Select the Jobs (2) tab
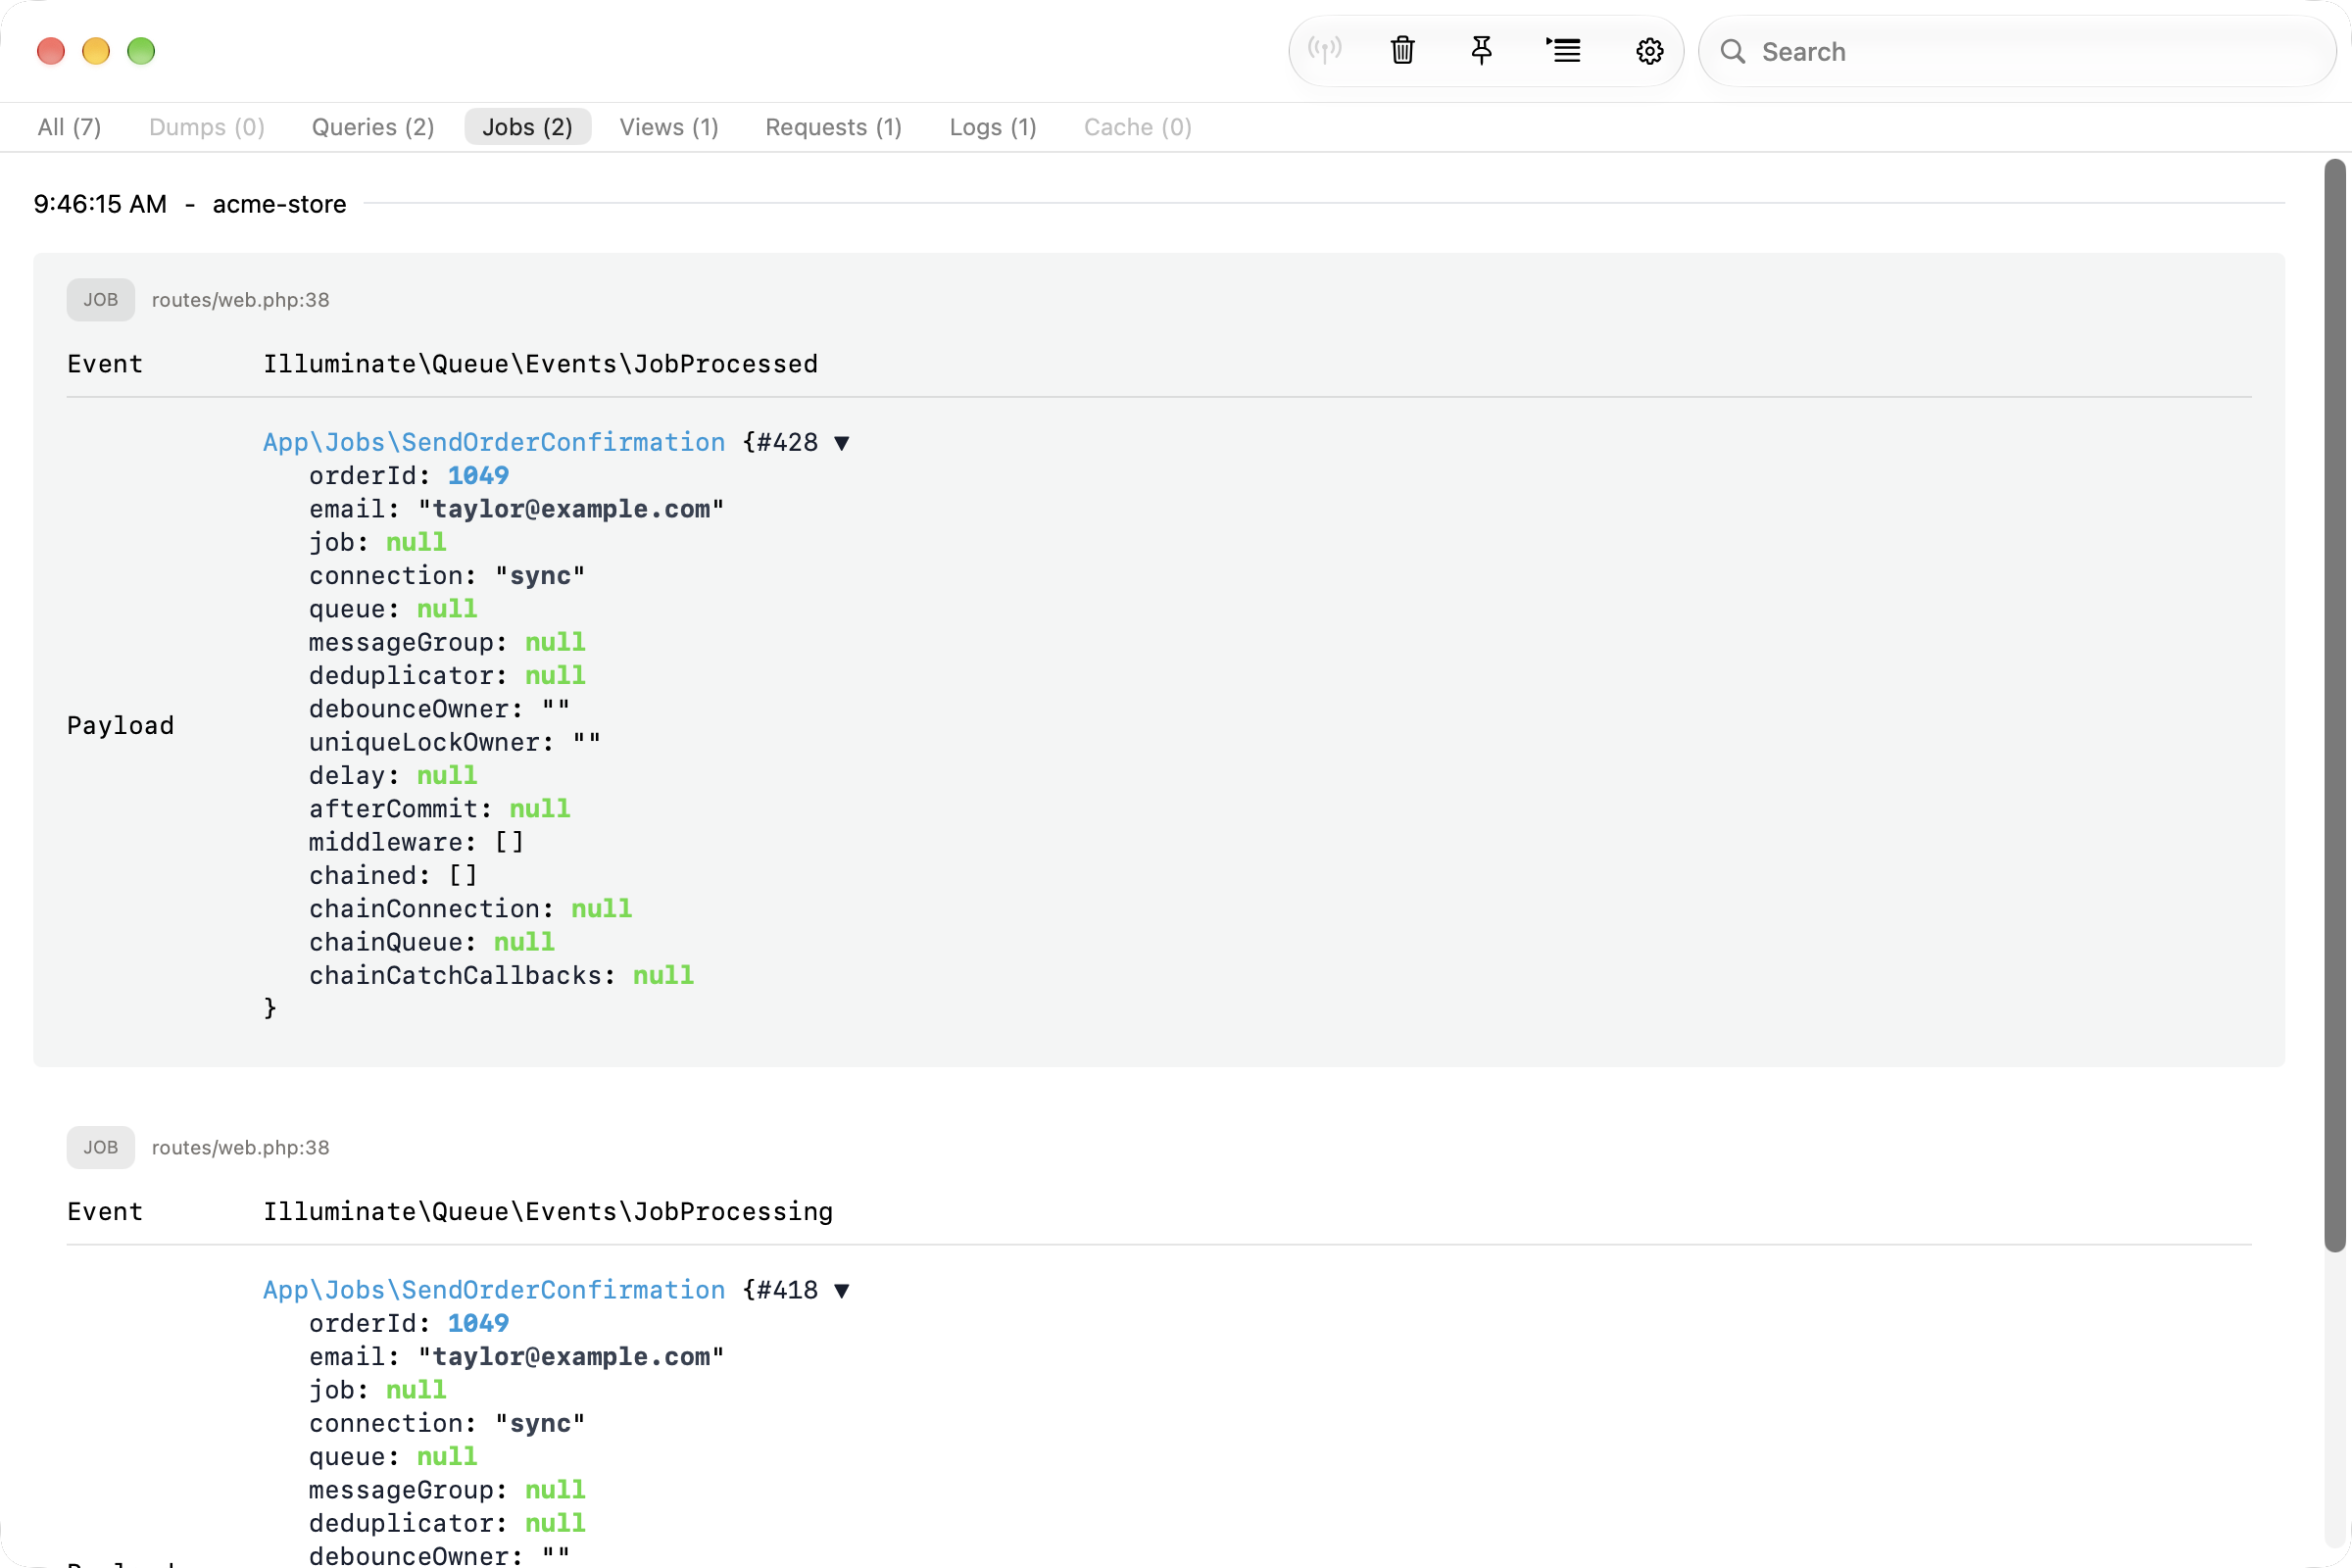The width and height of the screenshot is (2352, 1568). (x=527, y=127)
